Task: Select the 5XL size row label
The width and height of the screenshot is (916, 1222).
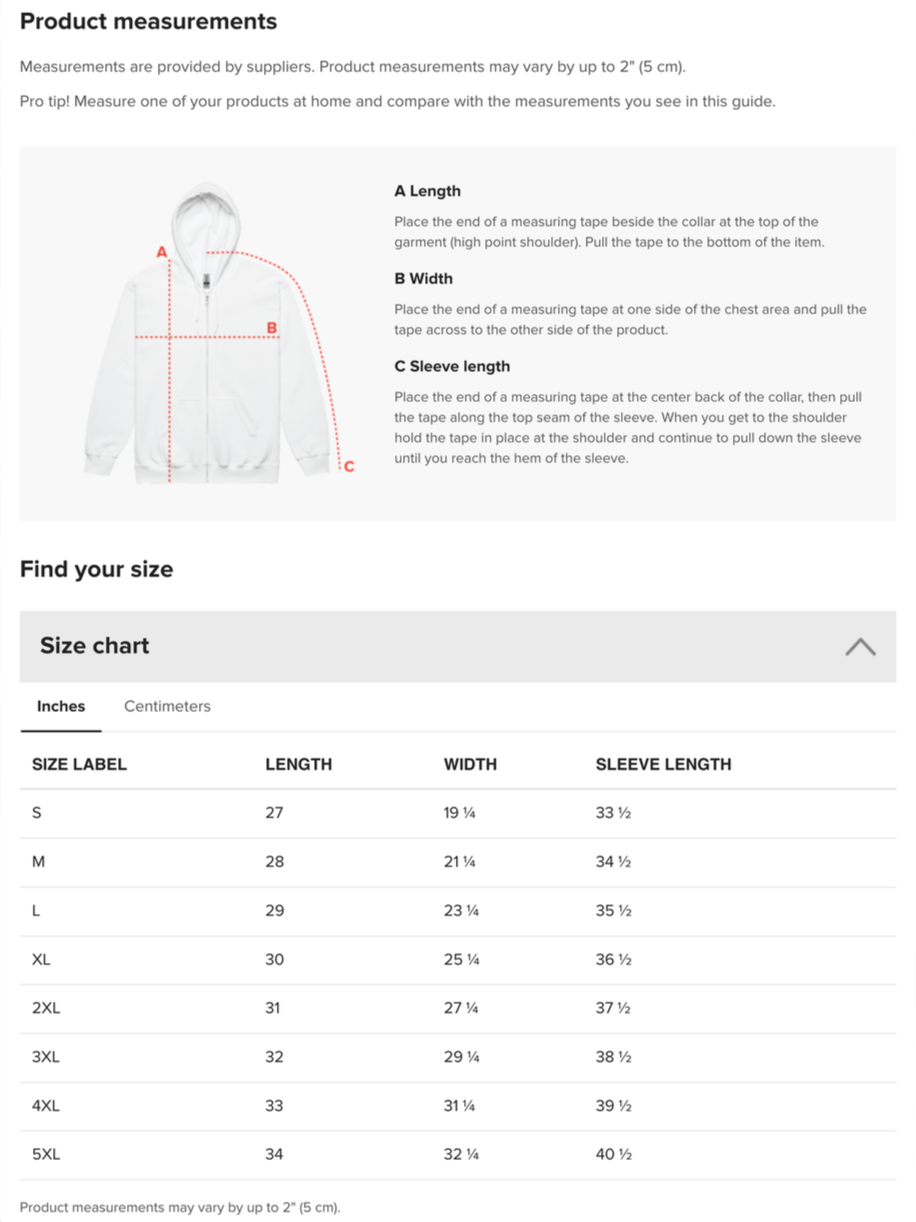Action: [x=46, y=1154]
